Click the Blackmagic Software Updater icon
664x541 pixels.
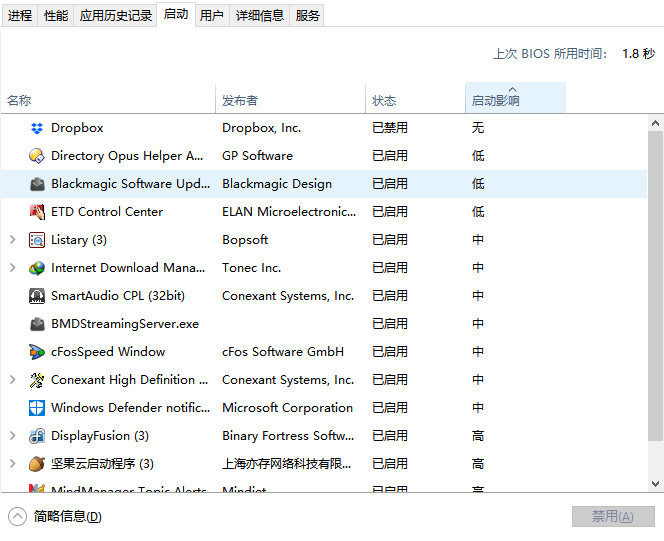(x=37, y=184)
